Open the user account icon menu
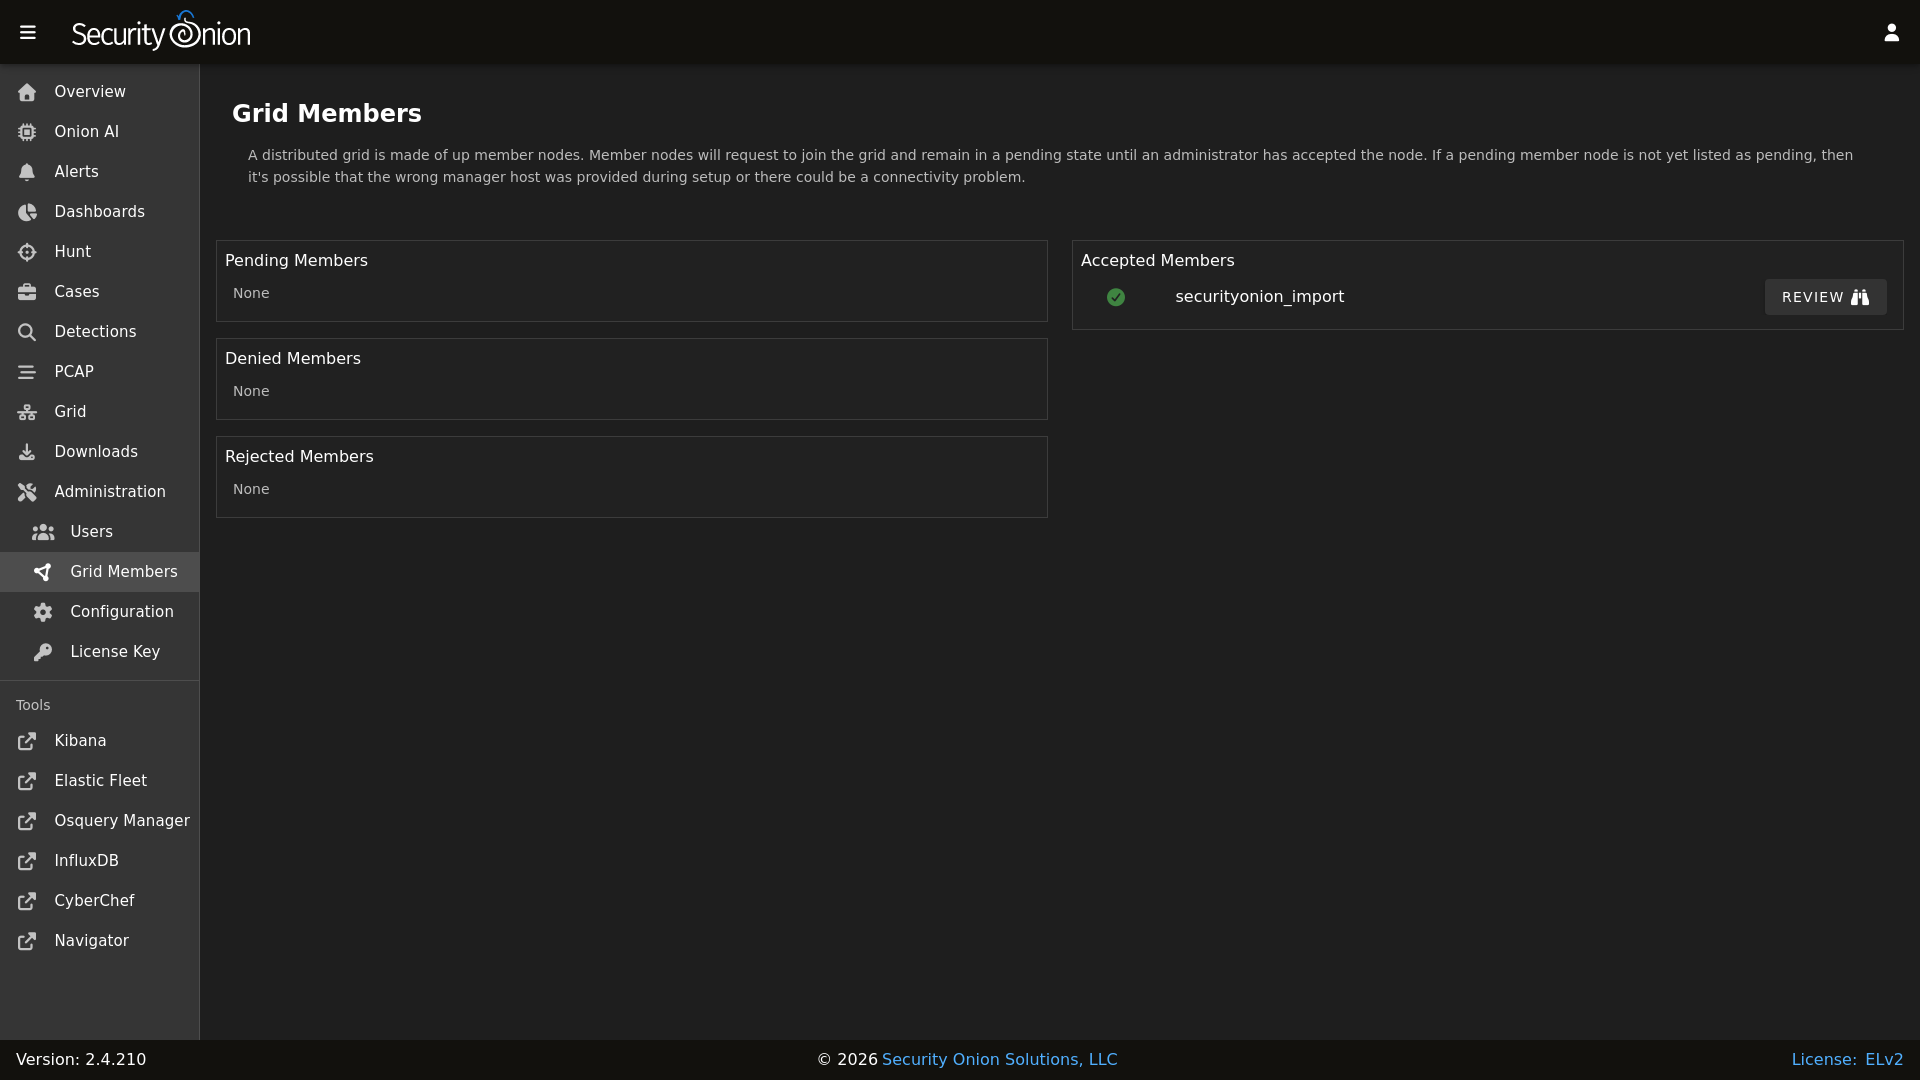This screenshot has height=1080, width=1920. pos(1891,33)
